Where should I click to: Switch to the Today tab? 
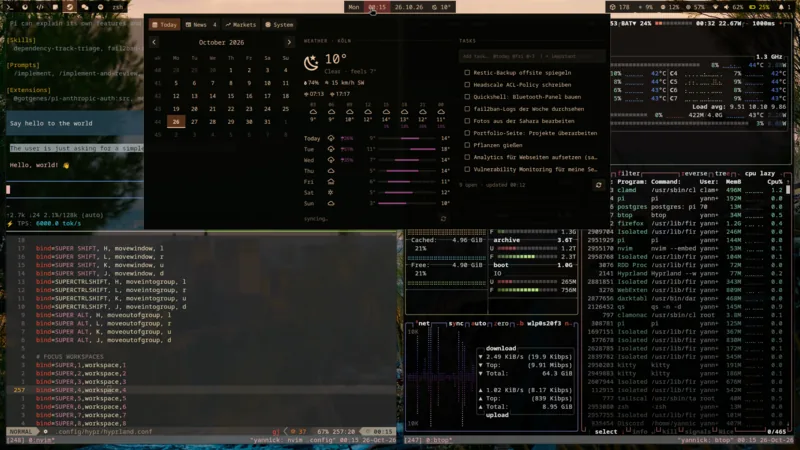[x=164, y=24]
